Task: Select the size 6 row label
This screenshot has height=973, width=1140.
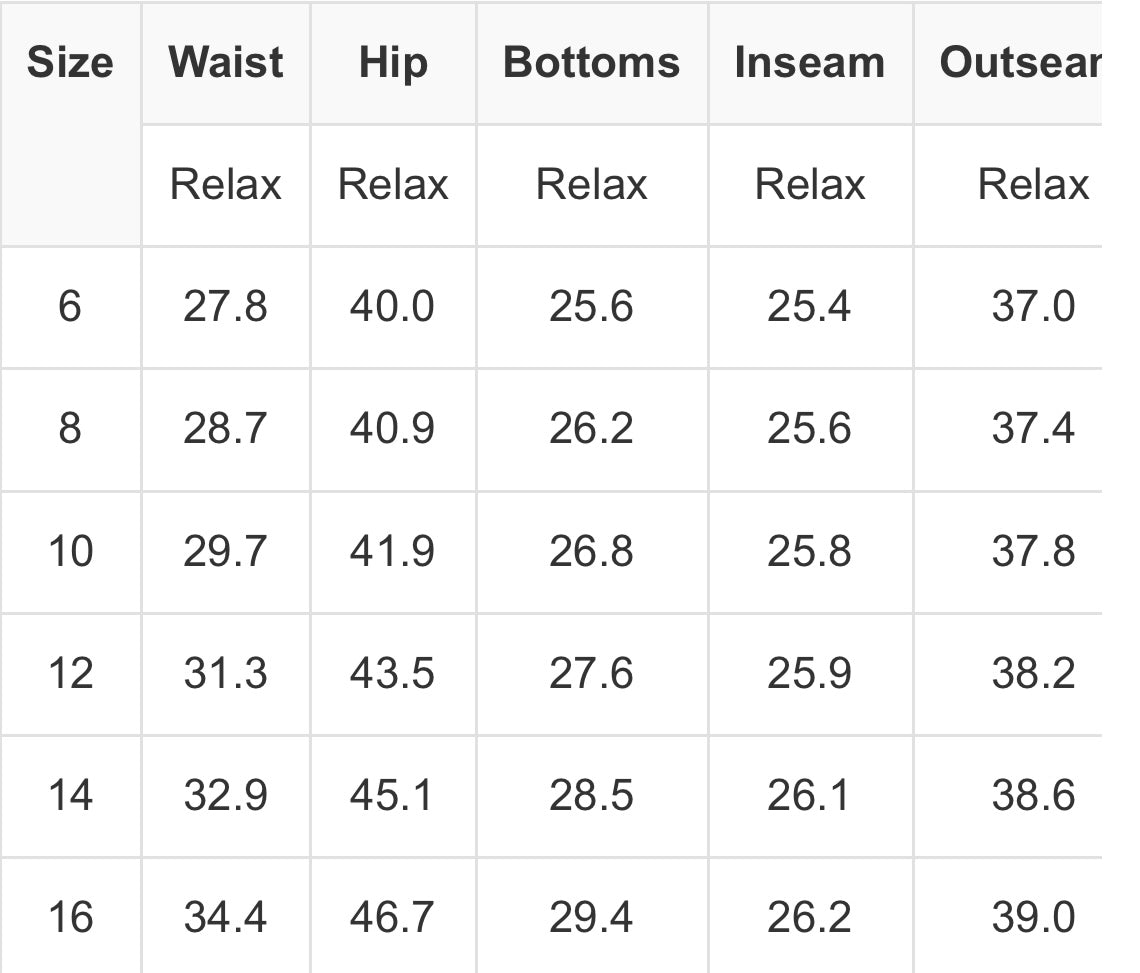Action: [x=70, y=306]
